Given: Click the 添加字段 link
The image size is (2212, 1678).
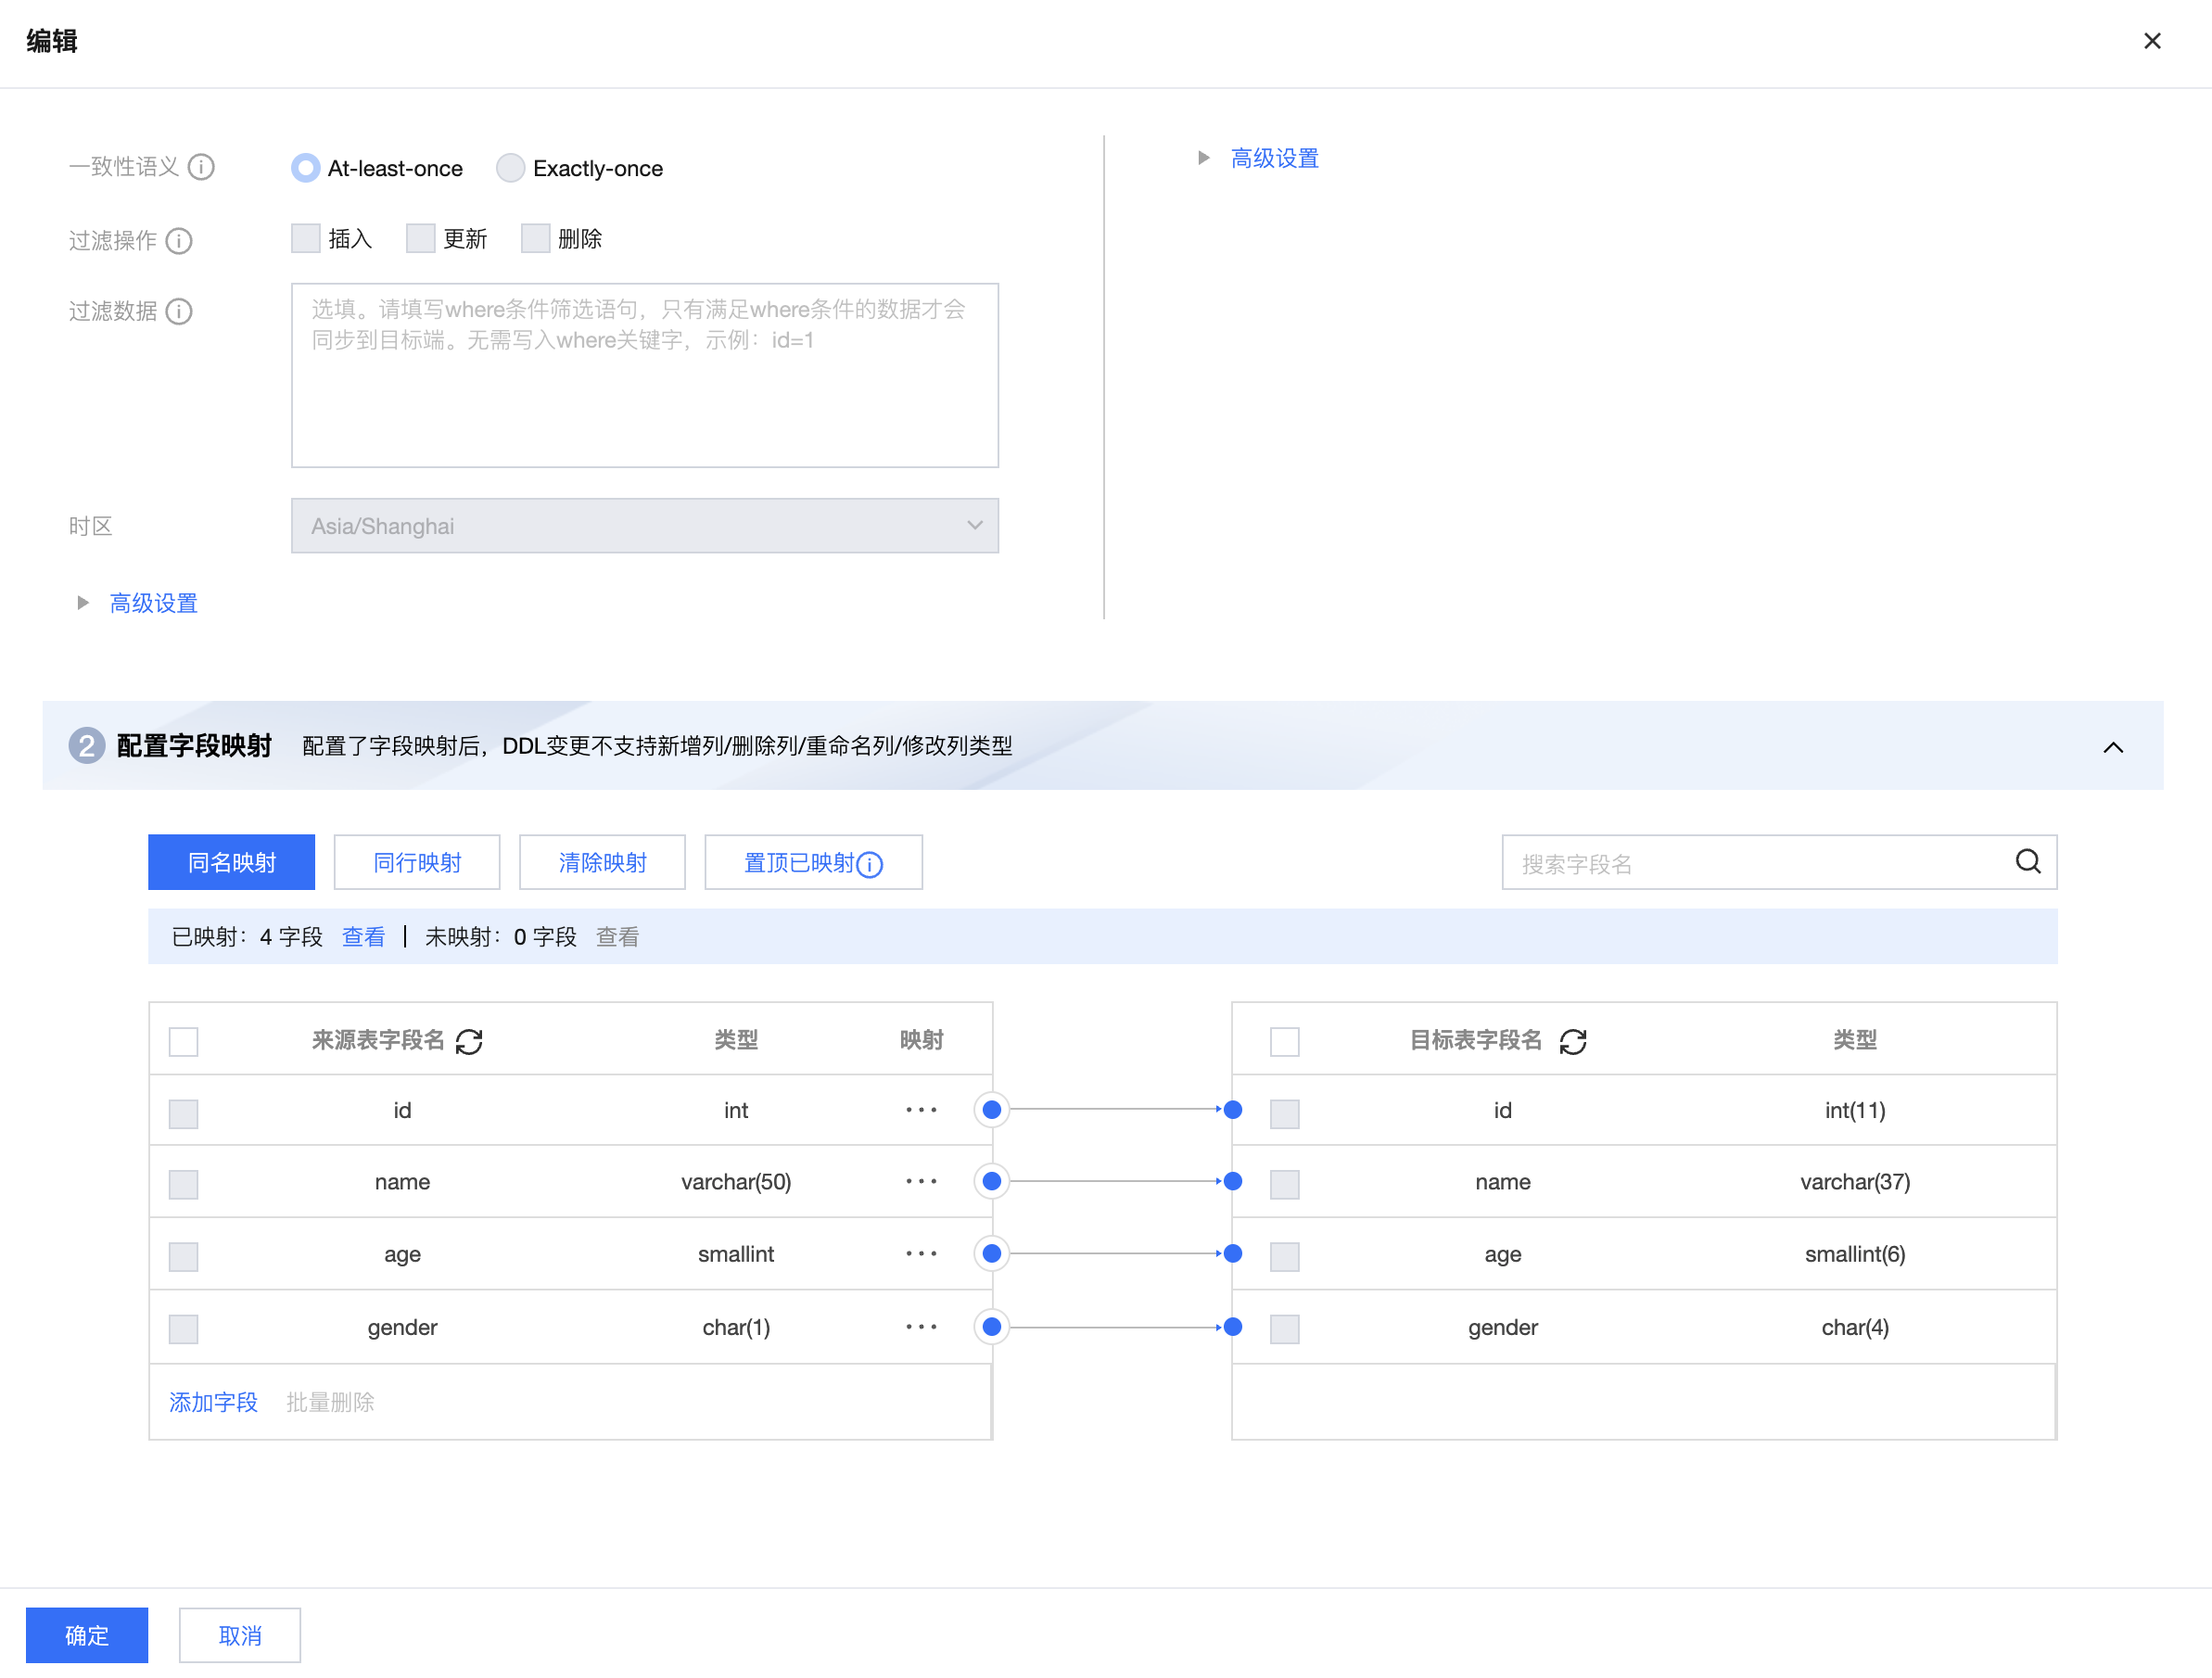Looking at the screenshot, I should tap(213, 1402).
